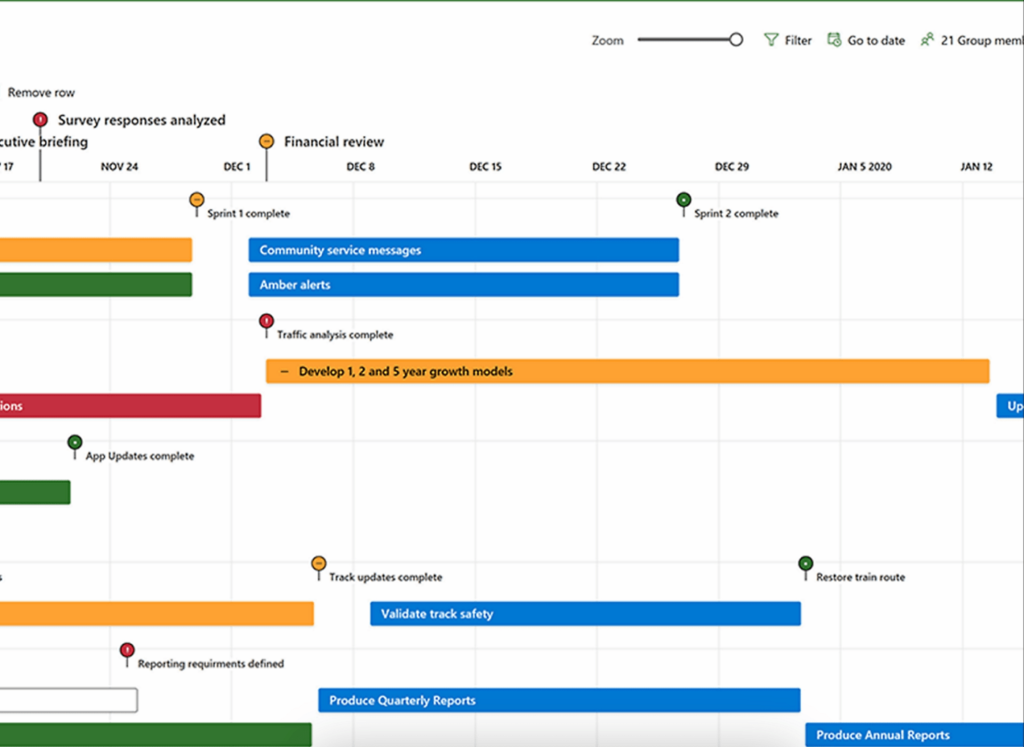The height and width of the screenshot is (747, 1024).
Task: Click the Produce Annual Reports bar
Action: click(900, 734)
